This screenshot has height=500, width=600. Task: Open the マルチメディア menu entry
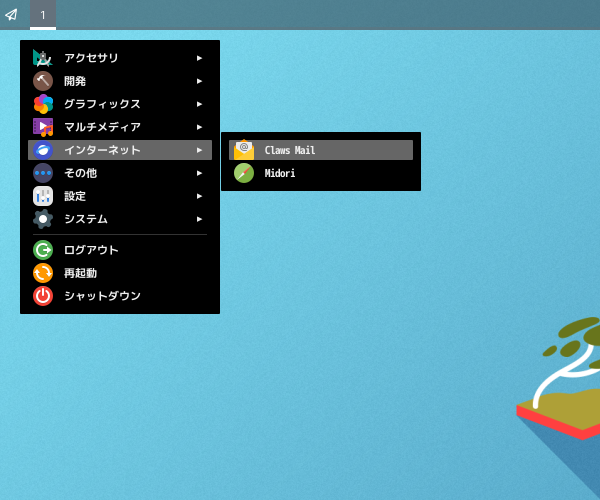pos(120,127)
